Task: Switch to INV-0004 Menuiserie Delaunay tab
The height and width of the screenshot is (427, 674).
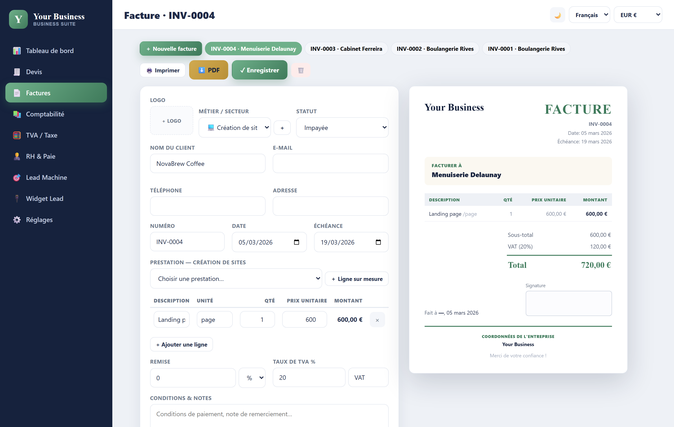Action: pos(253,49)
